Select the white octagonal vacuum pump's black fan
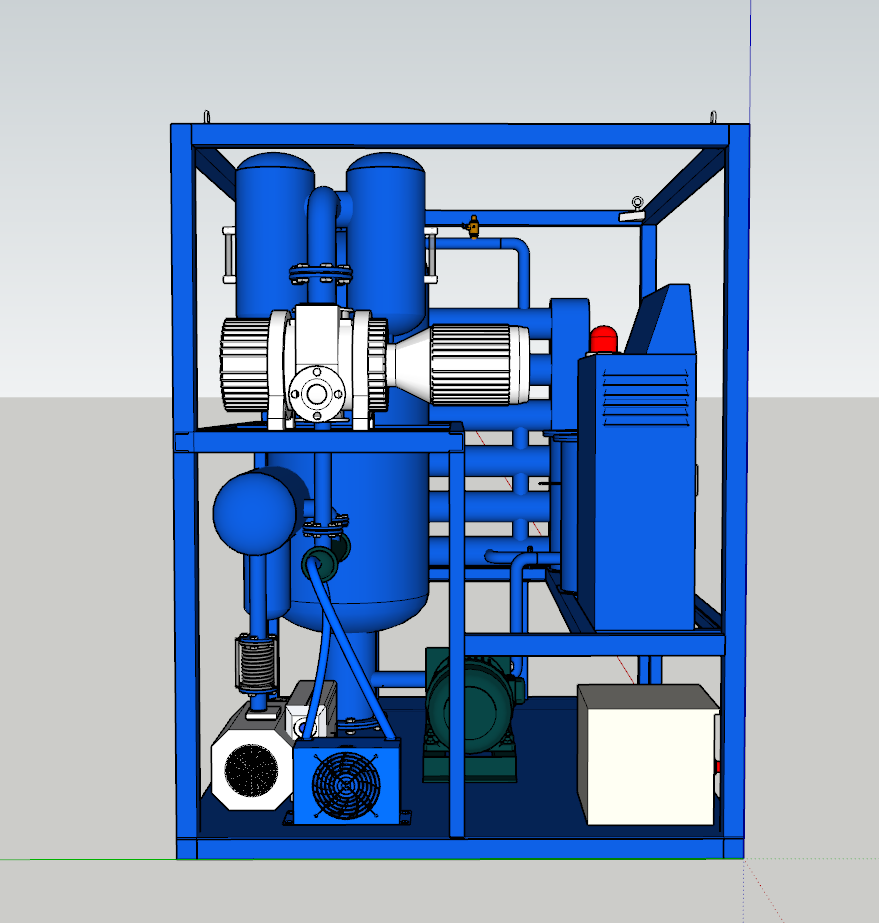The height and width of the screenshot is (923, 879). click(251, 769)
